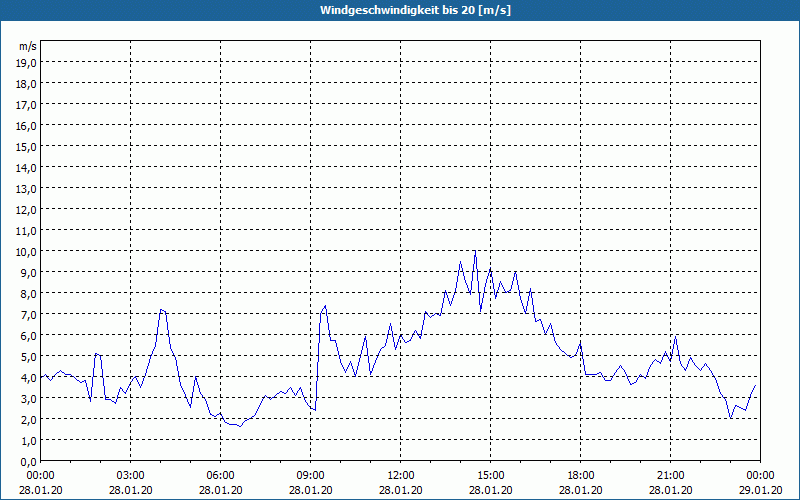Click the '17,0' y-axis value
This screenshot has height=500, width=800.
tap(27, 104)
